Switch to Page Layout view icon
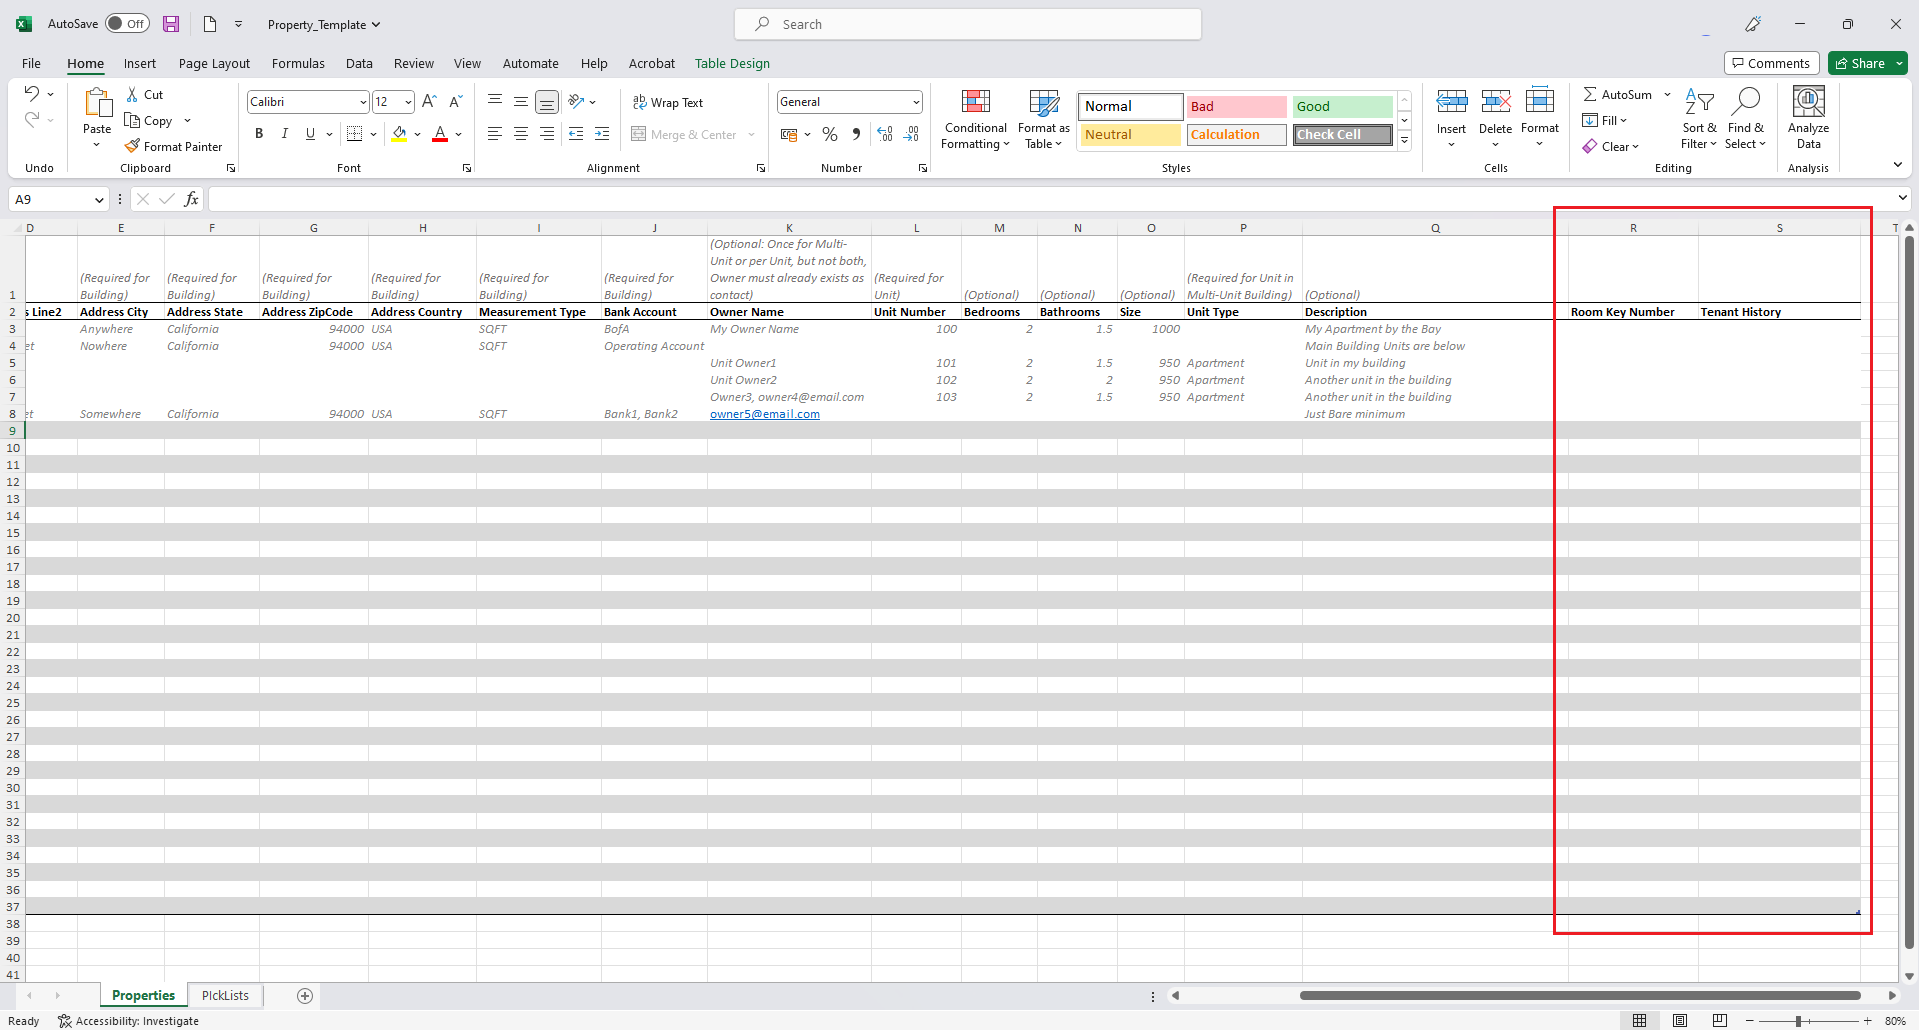 (x=1680, y=1021)
